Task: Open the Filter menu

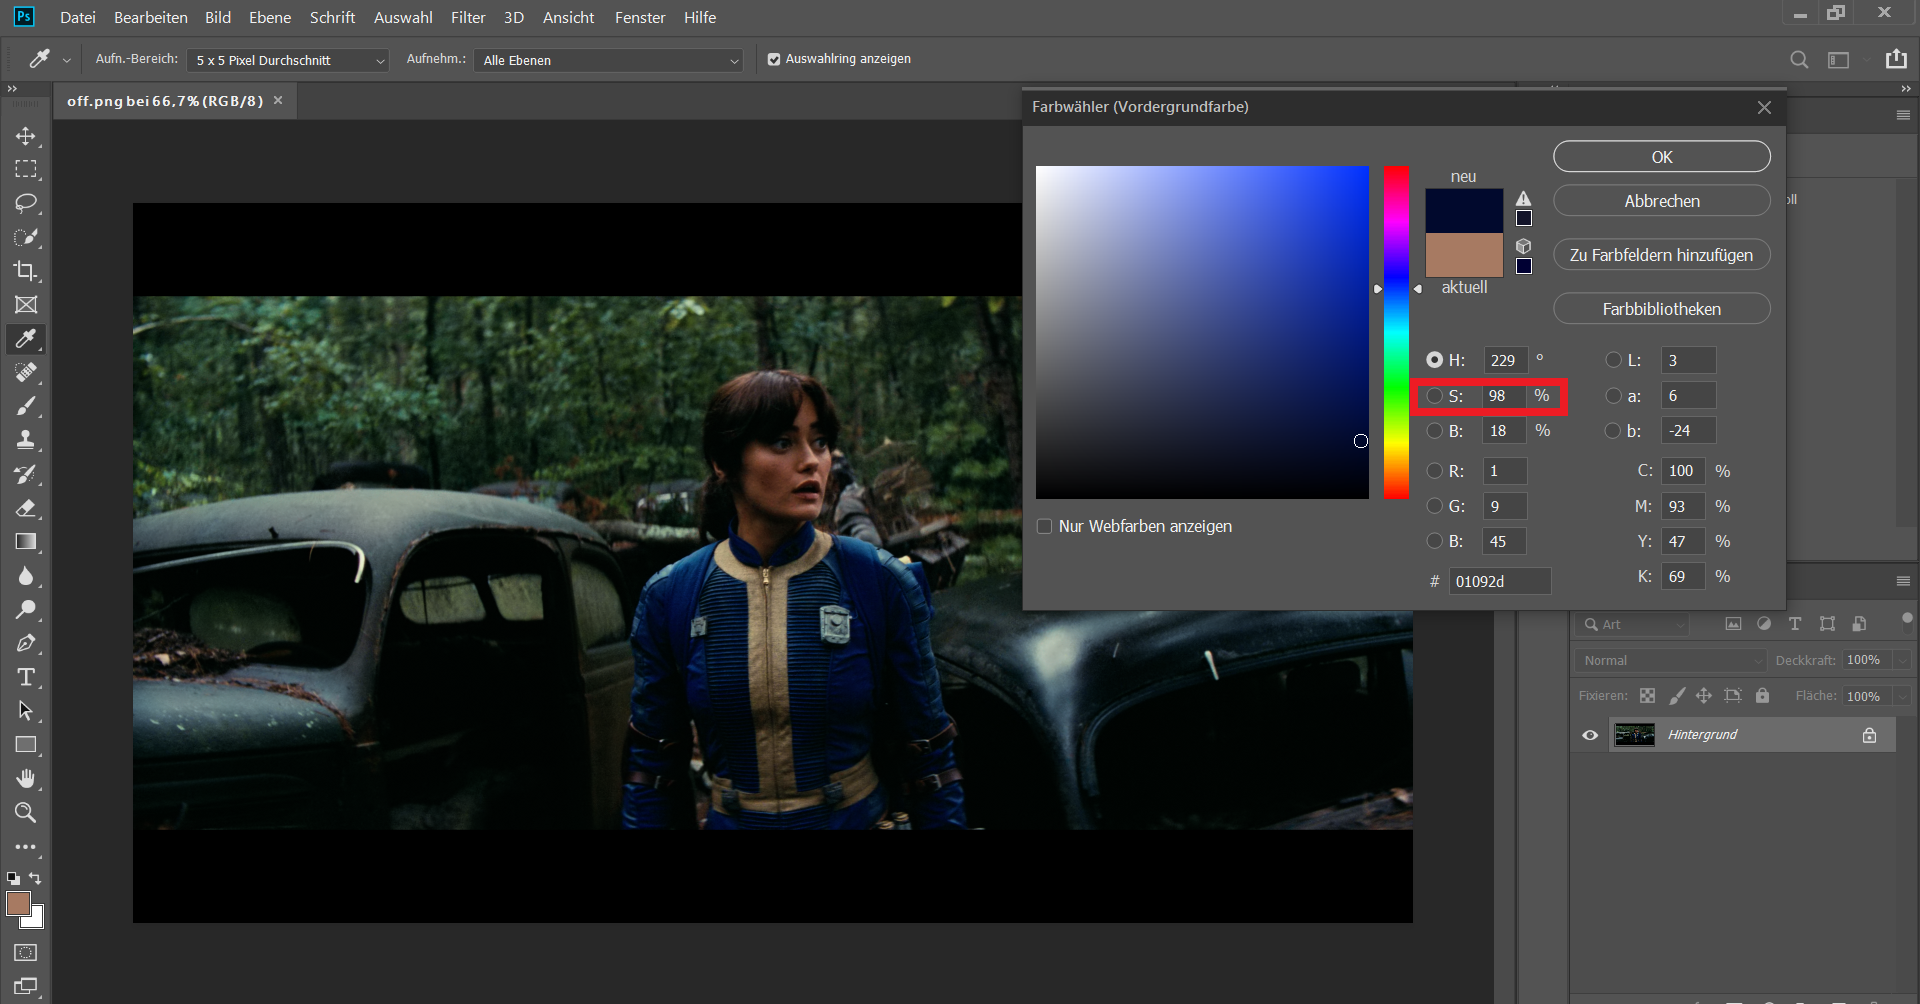Action: click(x=468, y=18)
